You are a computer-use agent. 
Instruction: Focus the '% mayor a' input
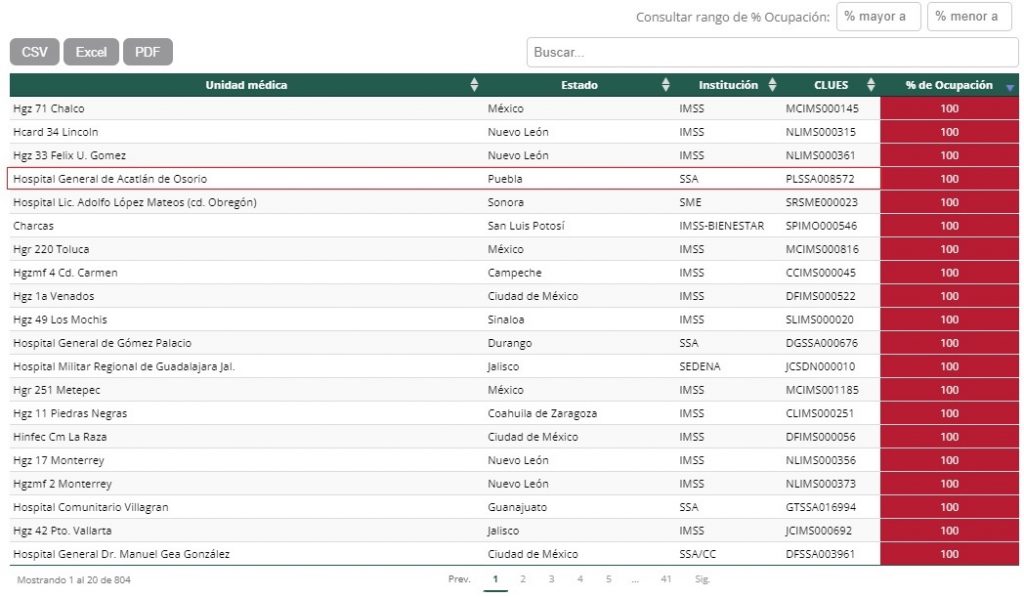(878, 17)
